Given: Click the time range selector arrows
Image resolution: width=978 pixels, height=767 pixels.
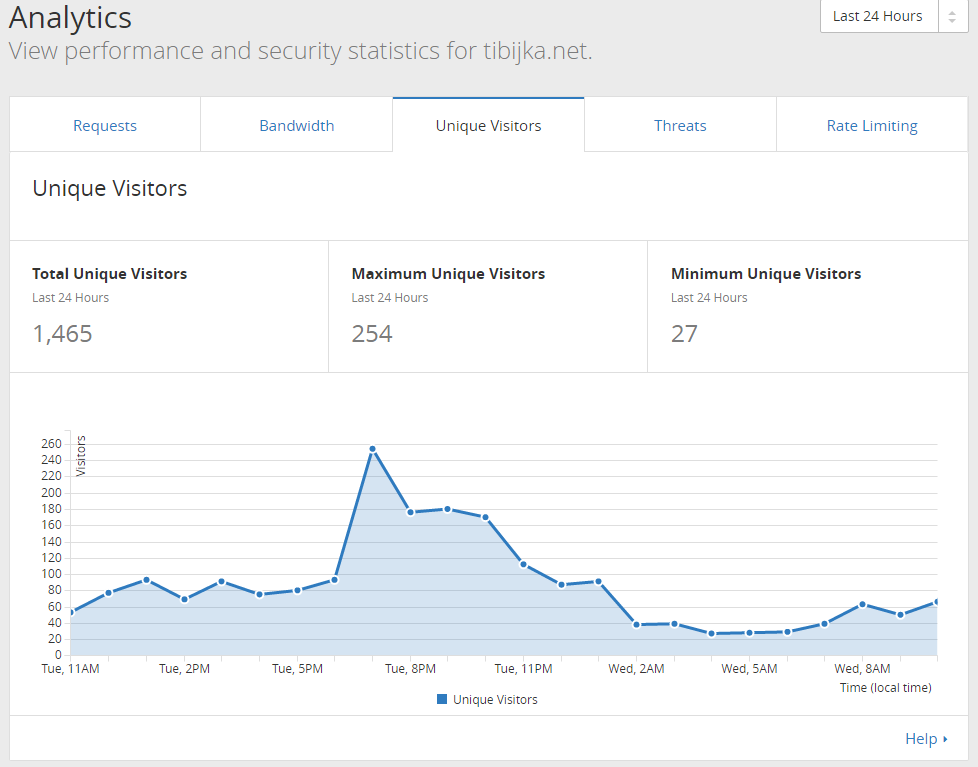Looking at the screenshot, I should [x=952, y=16].
